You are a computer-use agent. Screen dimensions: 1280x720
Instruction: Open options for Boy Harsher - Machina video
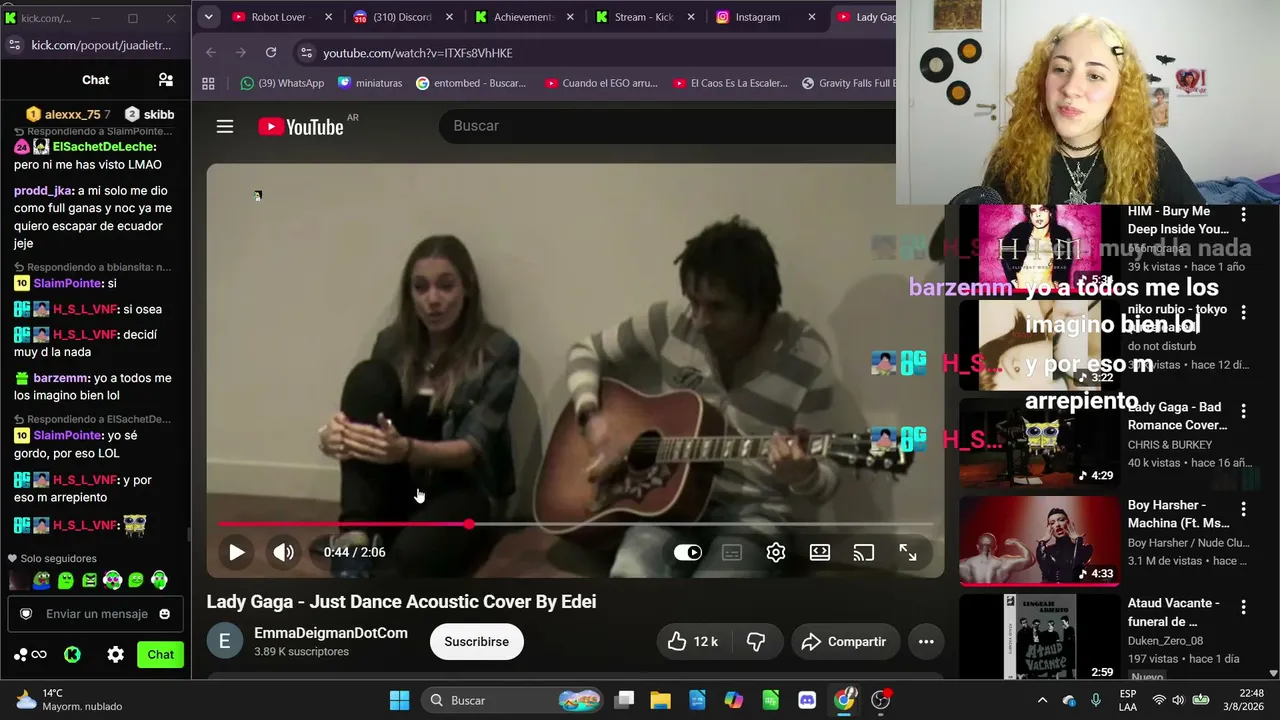click(x=1244, y=508)
